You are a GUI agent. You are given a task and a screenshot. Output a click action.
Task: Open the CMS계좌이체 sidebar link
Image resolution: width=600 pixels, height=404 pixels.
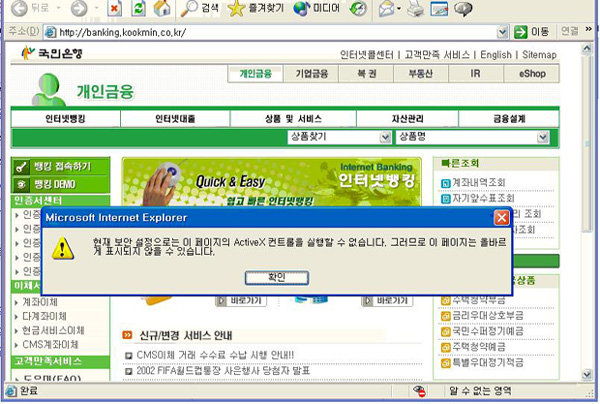[x=50, y=344]
